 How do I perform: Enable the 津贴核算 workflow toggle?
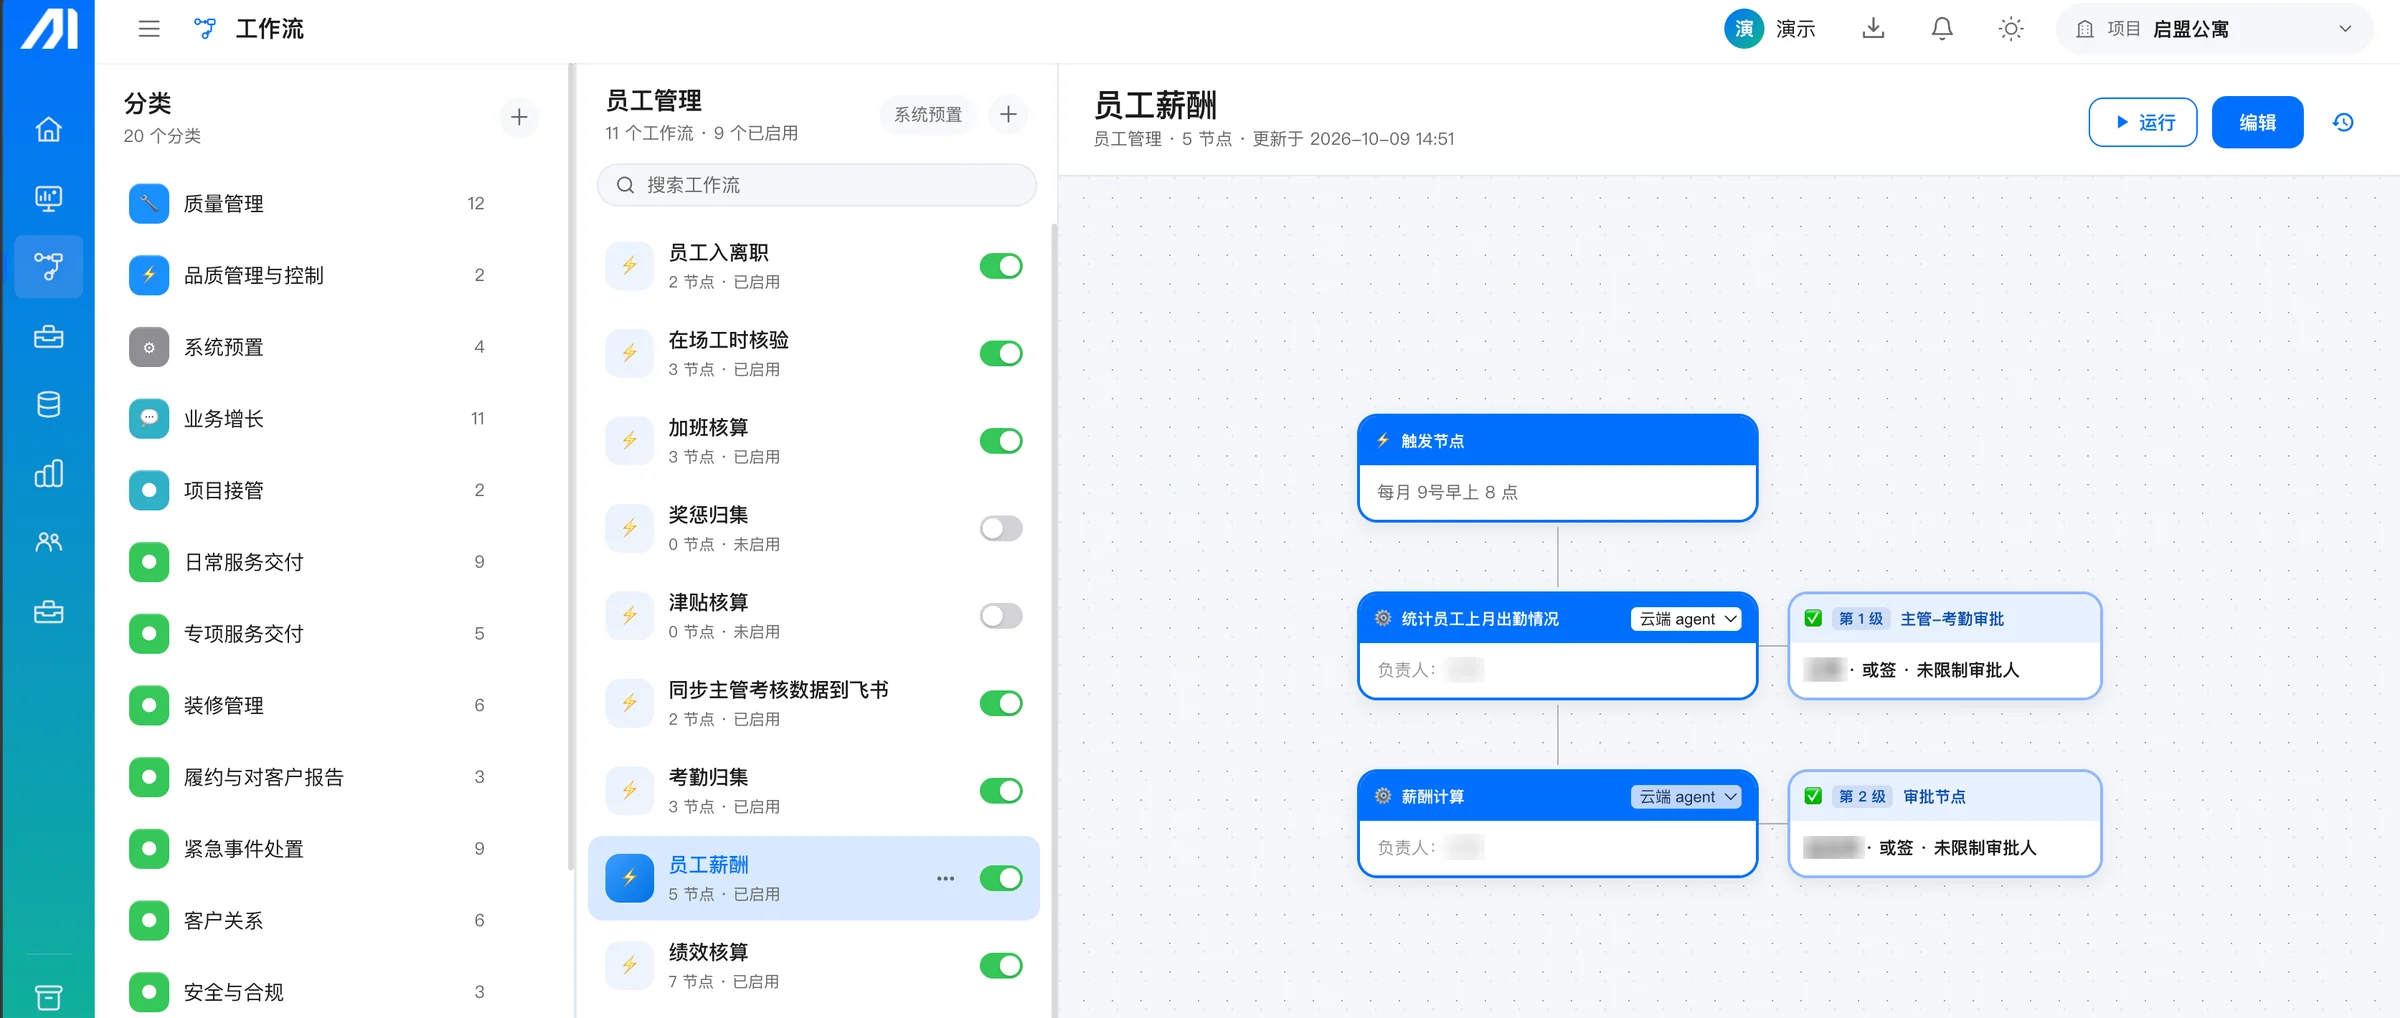point(1001,616)
